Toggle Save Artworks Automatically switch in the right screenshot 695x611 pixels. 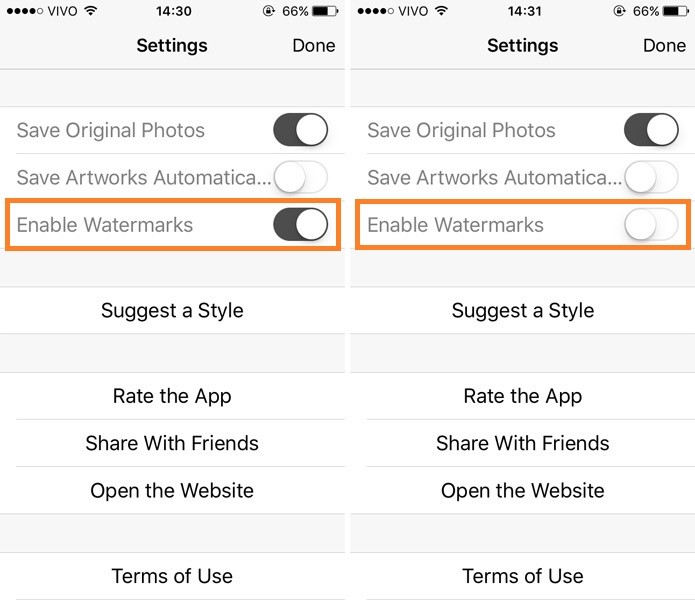pos(651,178)
